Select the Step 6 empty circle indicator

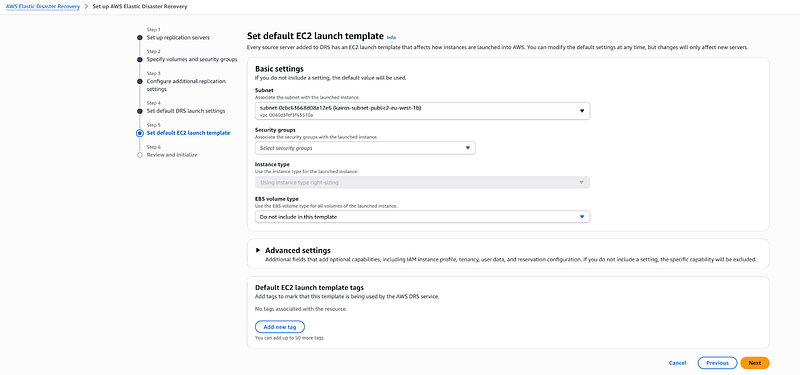tap(140, 155)
